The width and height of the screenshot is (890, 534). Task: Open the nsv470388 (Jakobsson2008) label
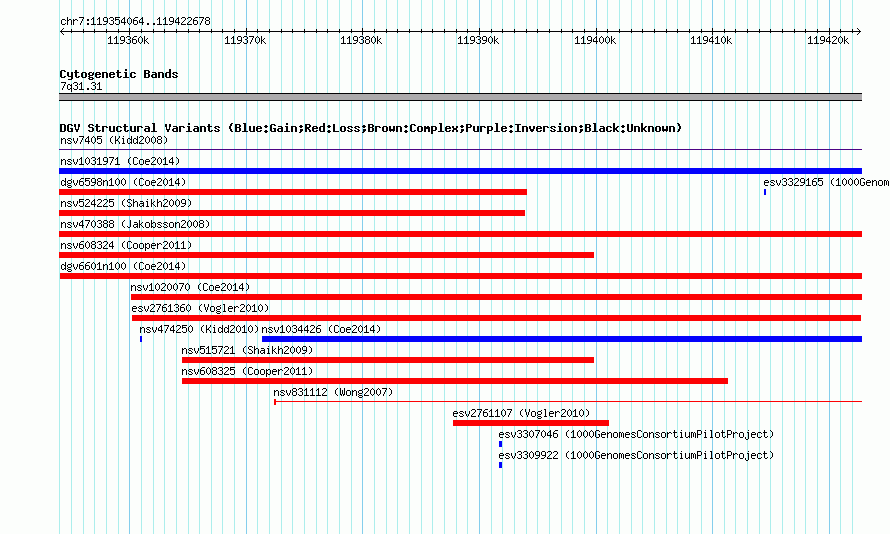135,224
